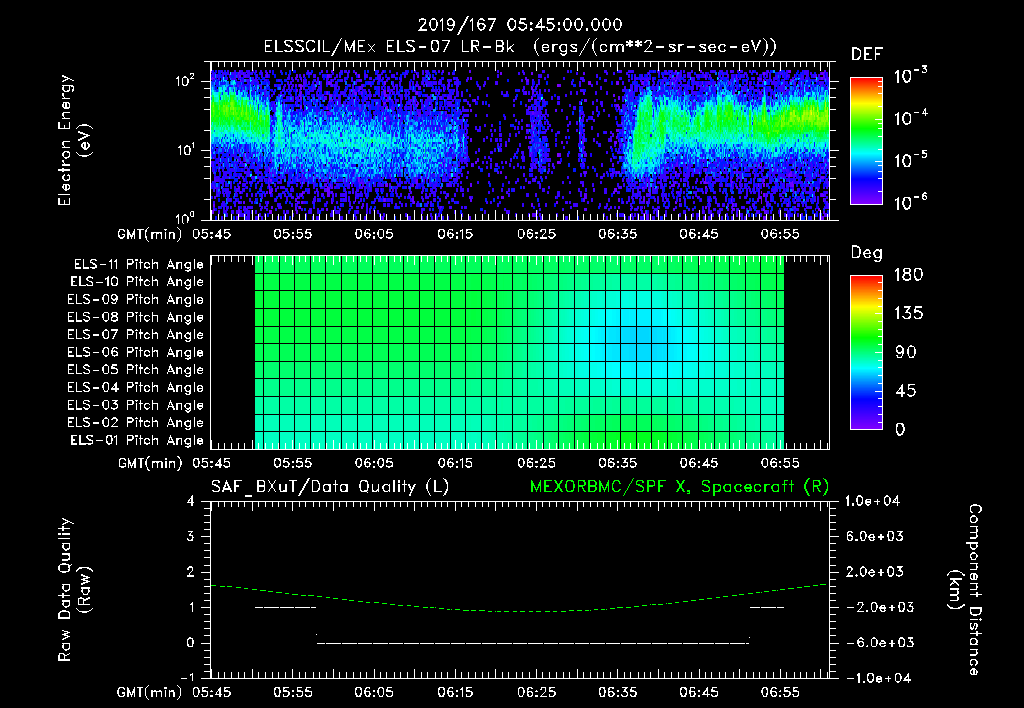This screenshot has height=708, width=1024.
Task: Click the Electron Energy (eV) axis label
Action: (x=74, y=140)
